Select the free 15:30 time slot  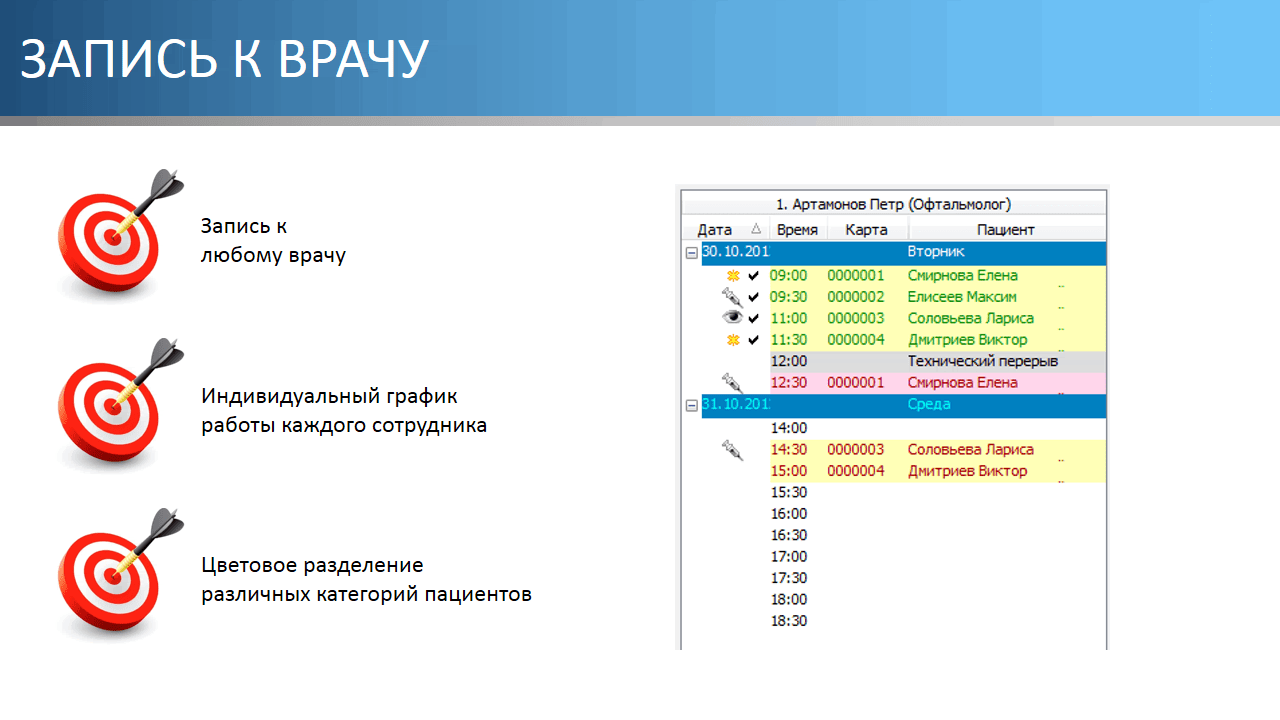(x=788, y=492)
